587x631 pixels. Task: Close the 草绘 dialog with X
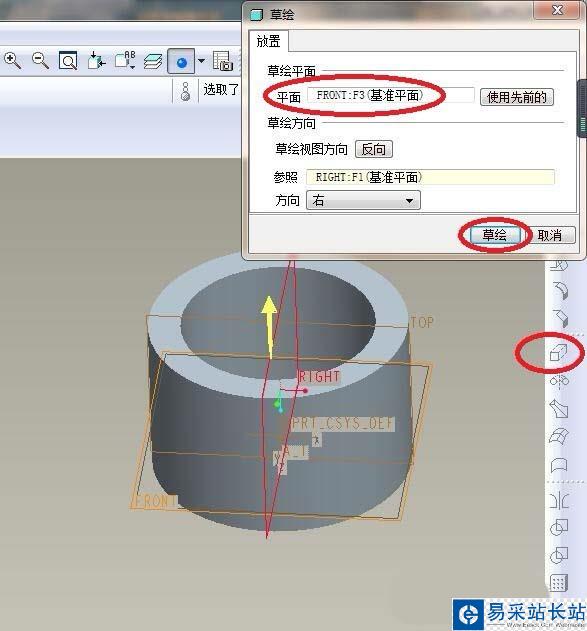click(x=557, y=10)
